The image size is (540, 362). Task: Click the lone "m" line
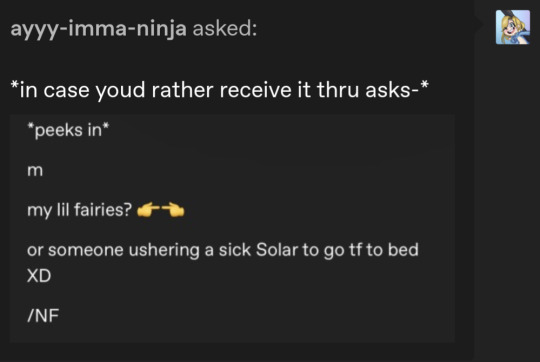(35, 170)
